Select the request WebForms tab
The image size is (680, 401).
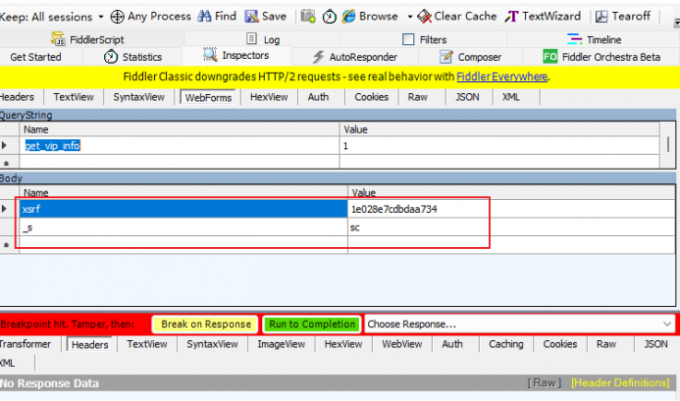(208, 98)
